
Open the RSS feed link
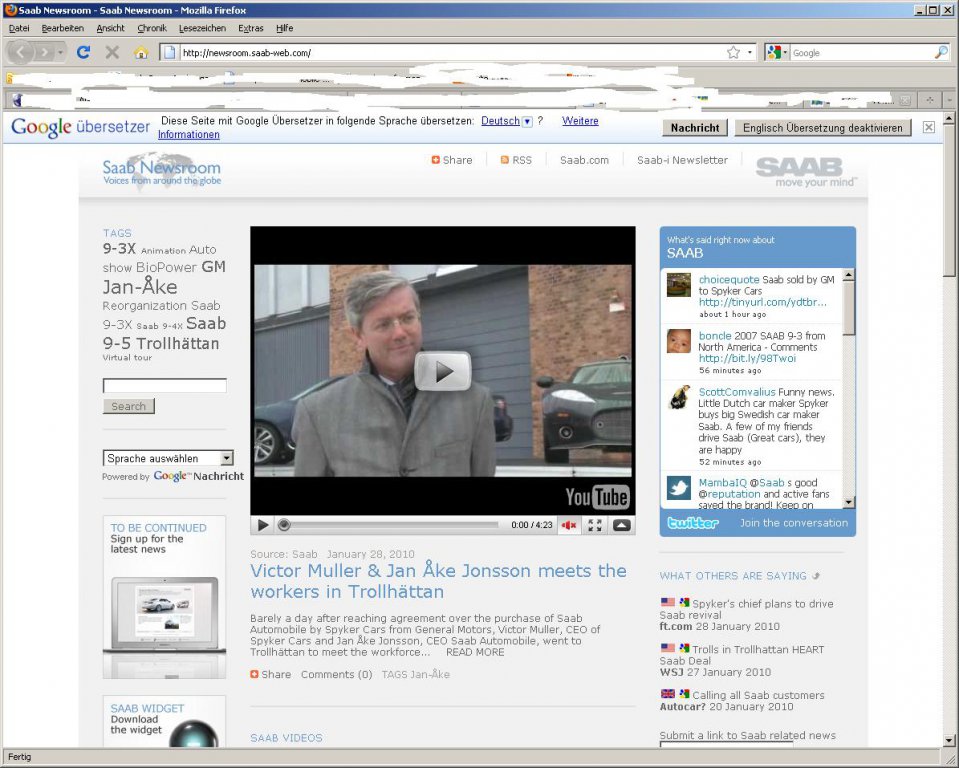pyautogui.click(x=516, y=160)
